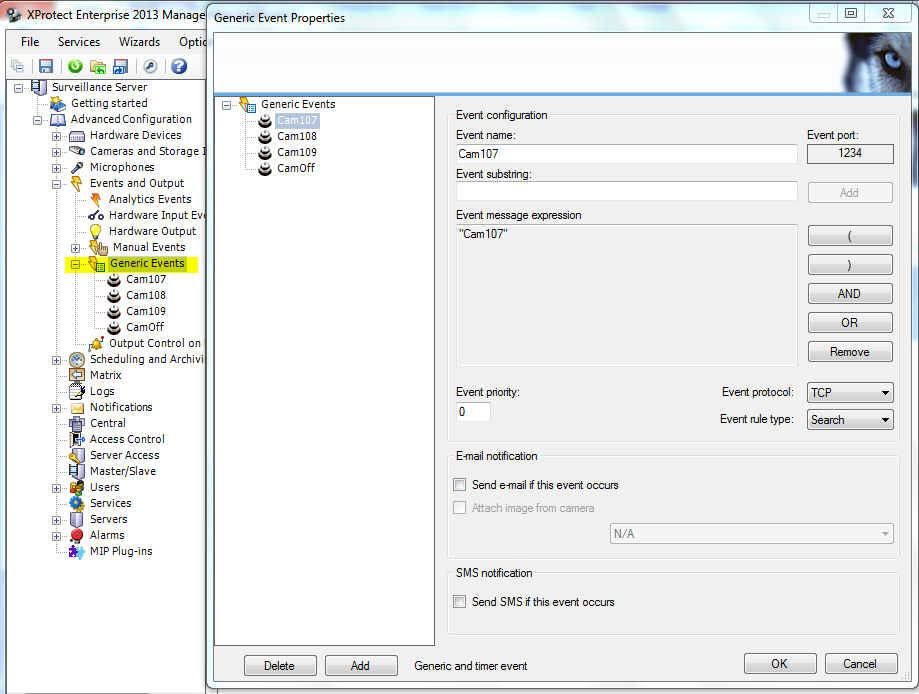This screenshot has width=919, height=694.
Task: Click the Services gear icon in tree
Action: pos(77,504)
